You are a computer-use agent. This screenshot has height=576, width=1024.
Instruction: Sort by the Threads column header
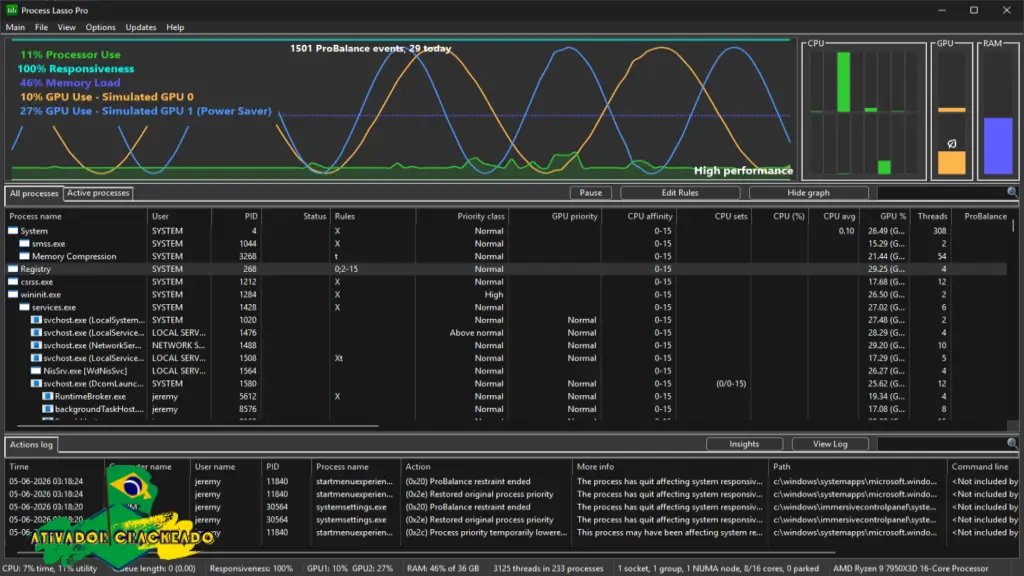(x=930, y=216)
